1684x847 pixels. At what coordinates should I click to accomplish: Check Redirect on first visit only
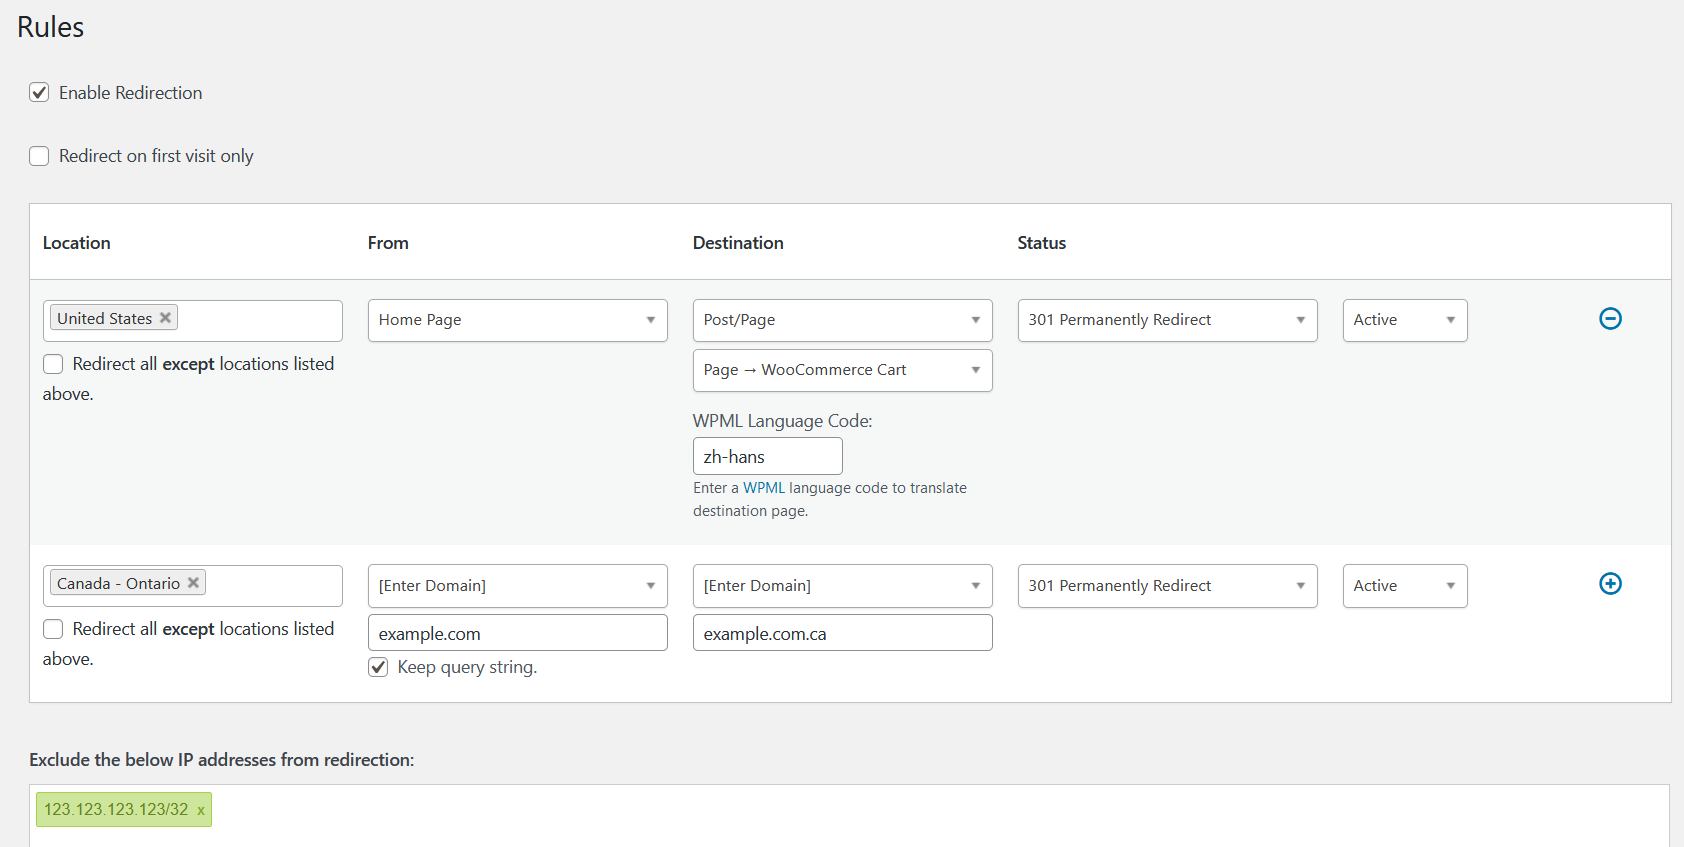click(x=39, y=156)
